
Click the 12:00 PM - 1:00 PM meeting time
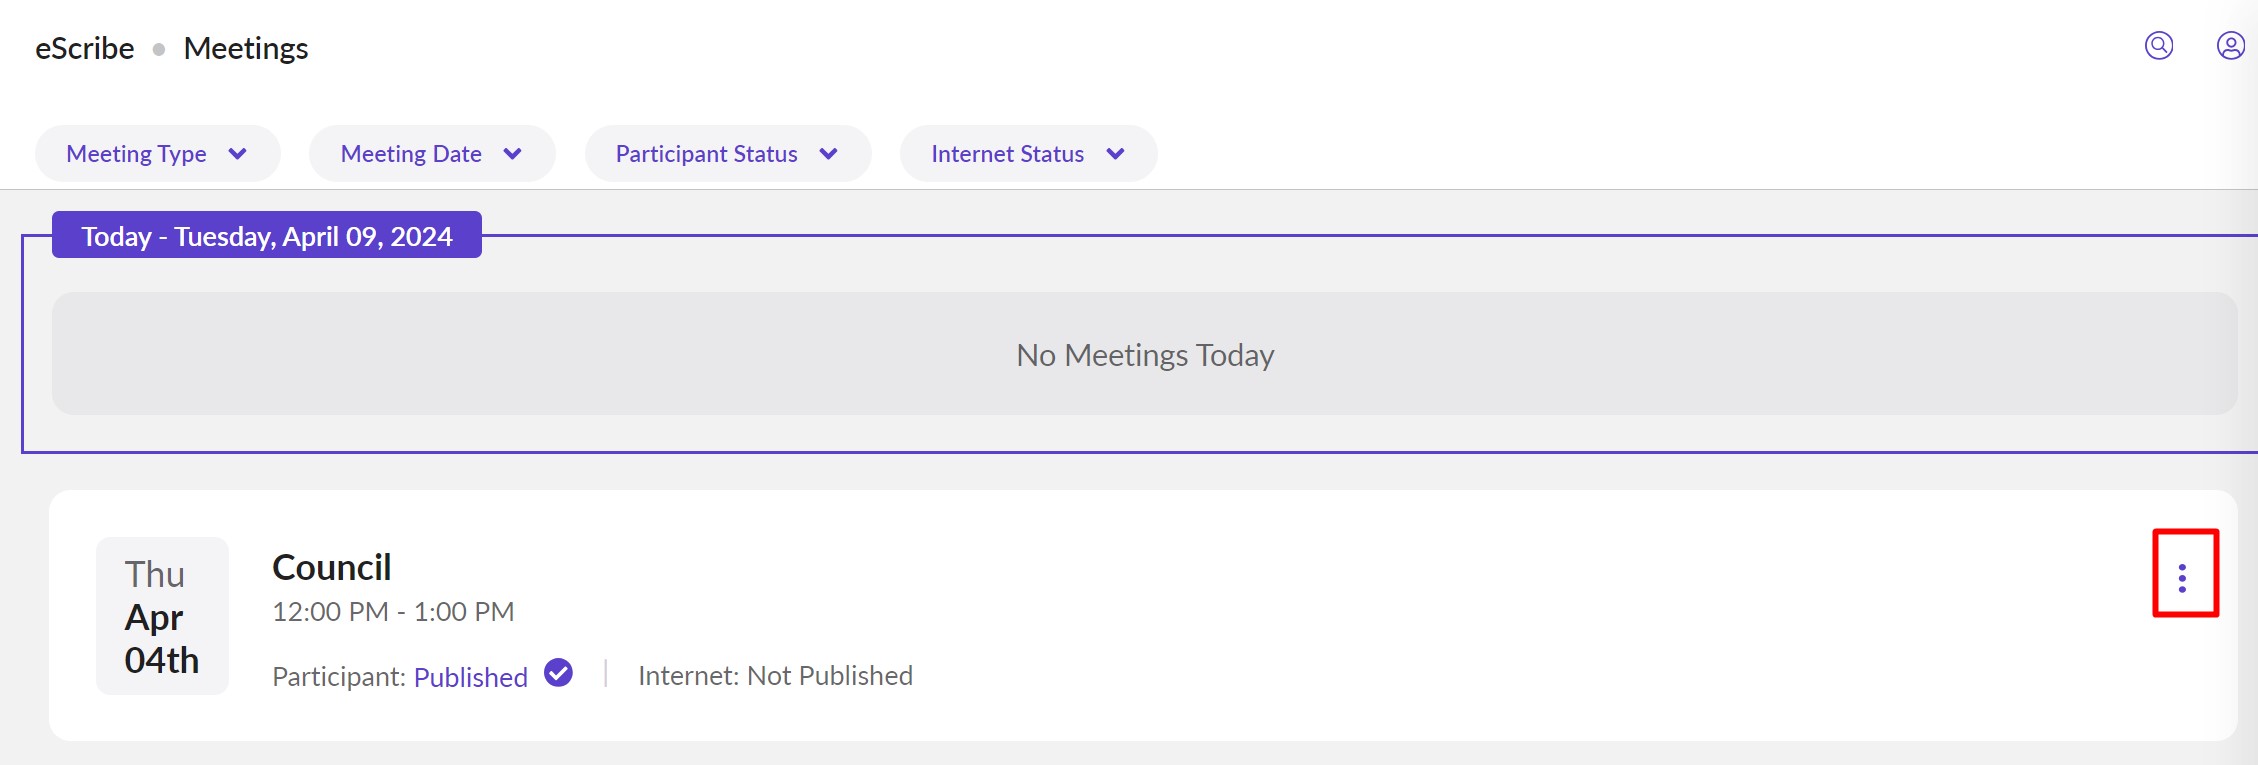393,612
